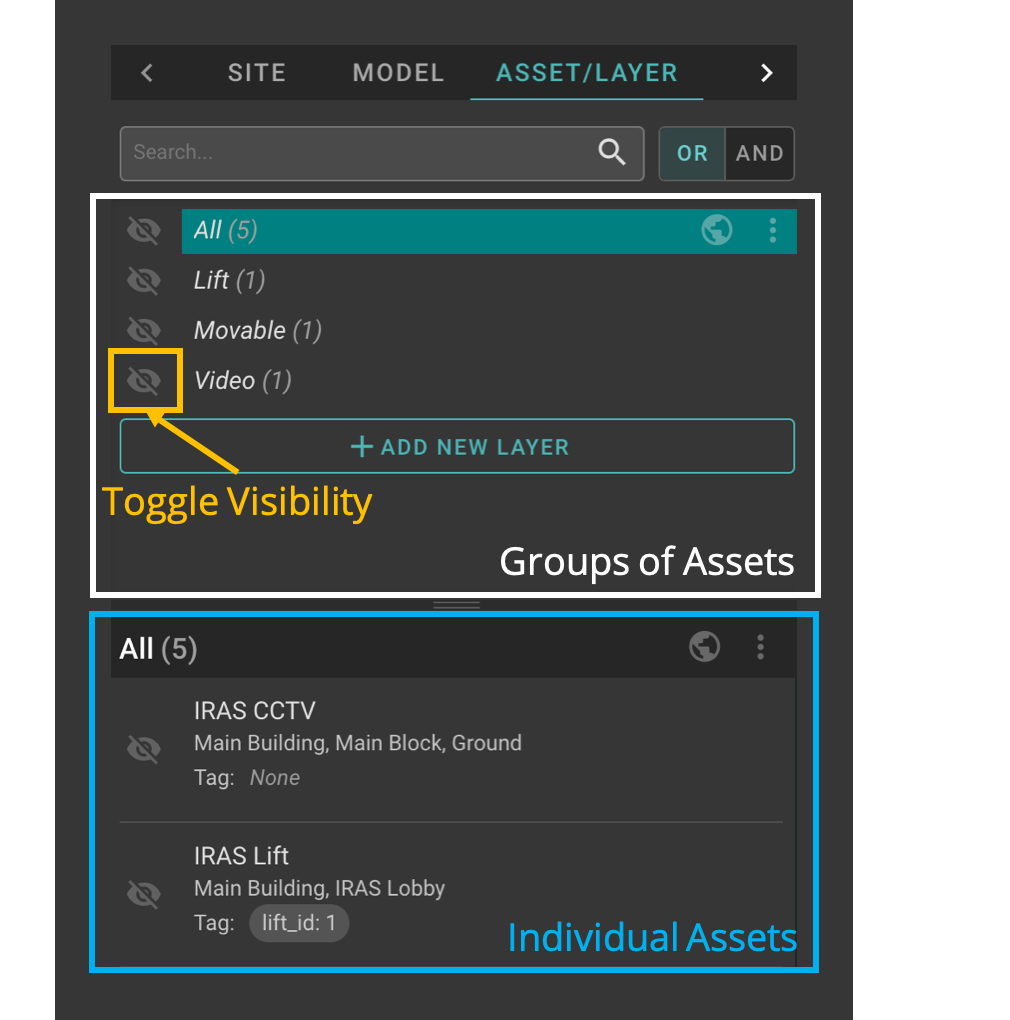Image resolution: width=1010 pixels, height=1020 pixels.
Task: Click the search magnifier icon
Action: click(612, 152)
